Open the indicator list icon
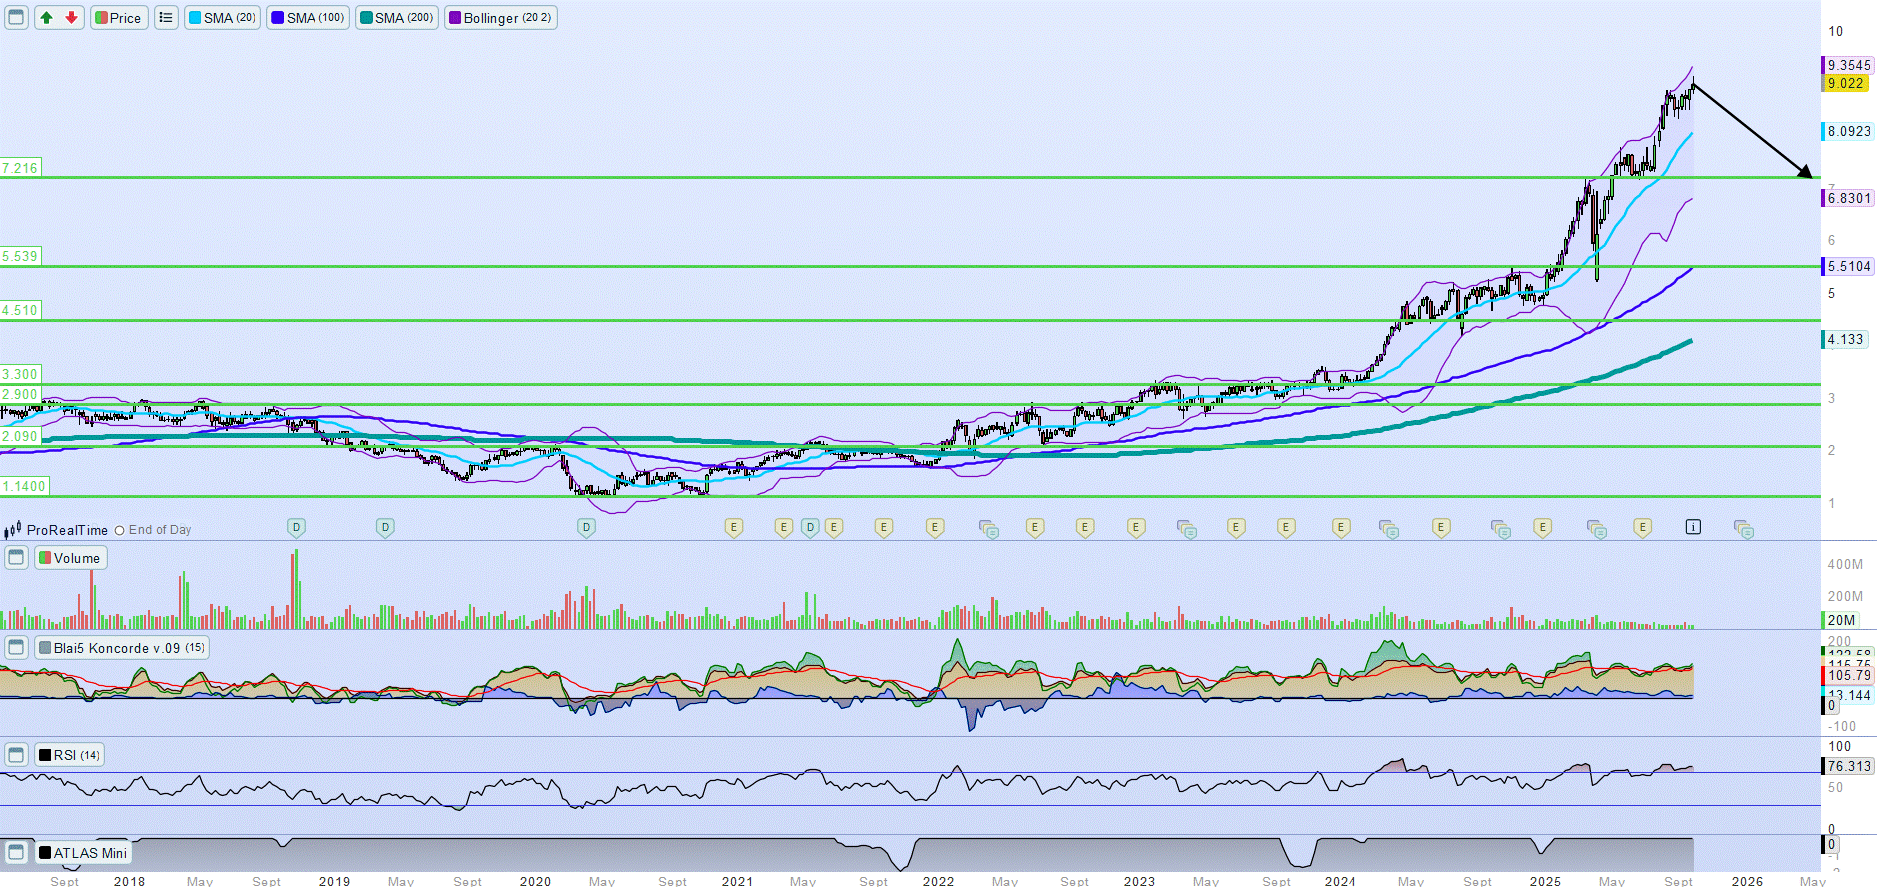This screenshot has height=887, width=1877. pyautogui.click(x=166, y=18)
